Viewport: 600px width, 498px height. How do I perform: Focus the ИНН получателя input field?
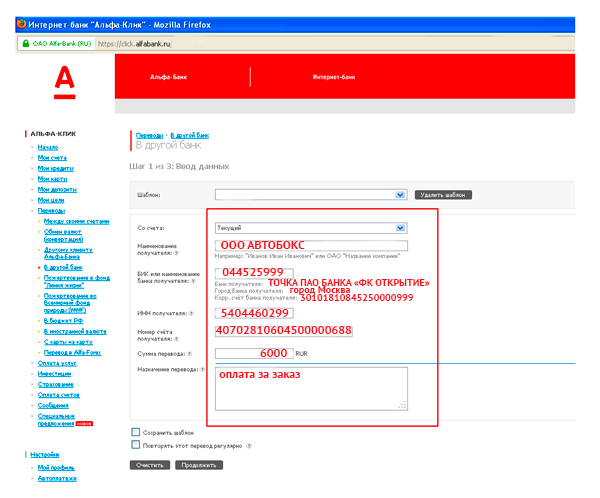click(x=254, y=313)
